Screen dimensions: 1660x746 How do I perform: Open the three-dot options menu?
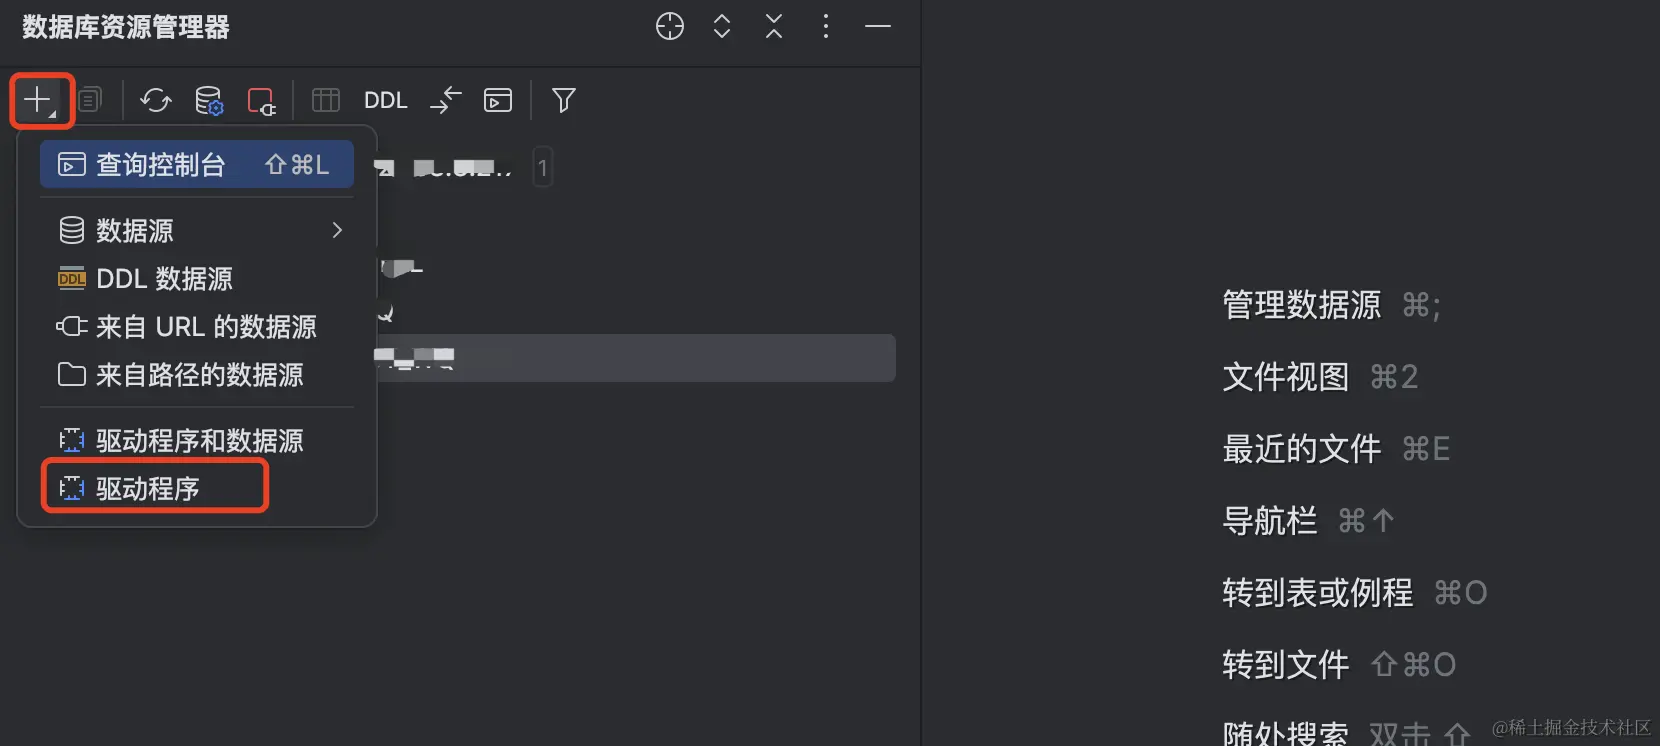(826, 26)
